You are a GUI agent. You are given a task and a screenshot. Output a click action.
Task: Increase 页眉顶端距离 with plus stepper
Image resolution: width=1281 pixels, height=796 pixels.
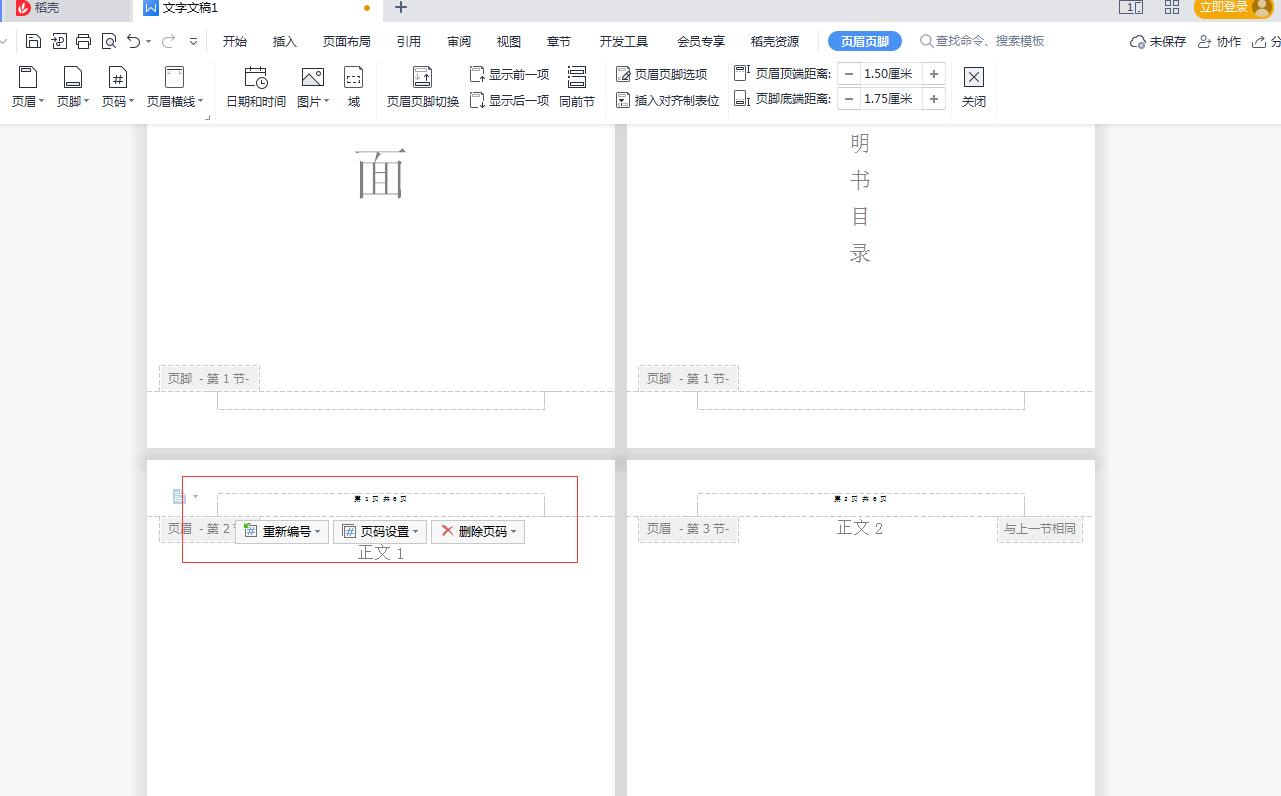point(932,73)
